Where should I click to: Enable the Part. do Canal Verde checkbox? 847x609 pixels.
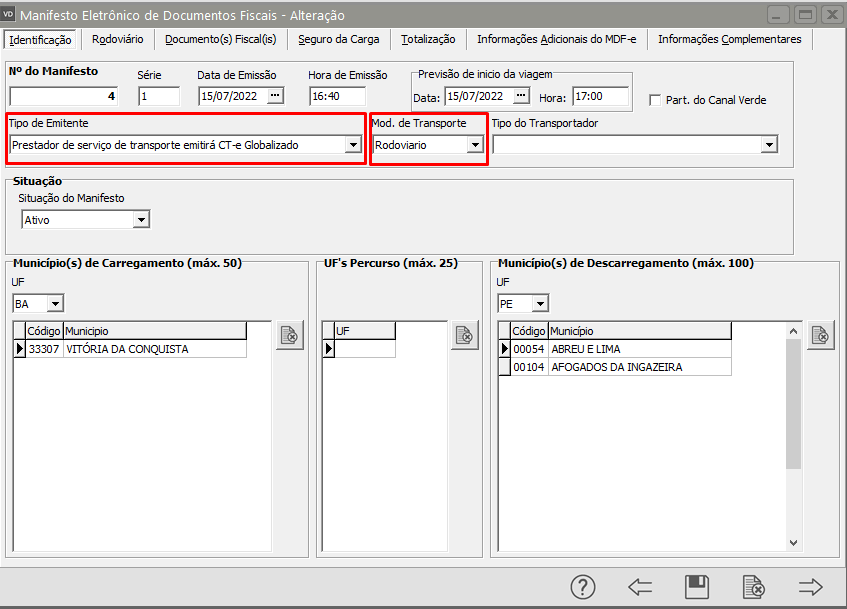point(656,100)
